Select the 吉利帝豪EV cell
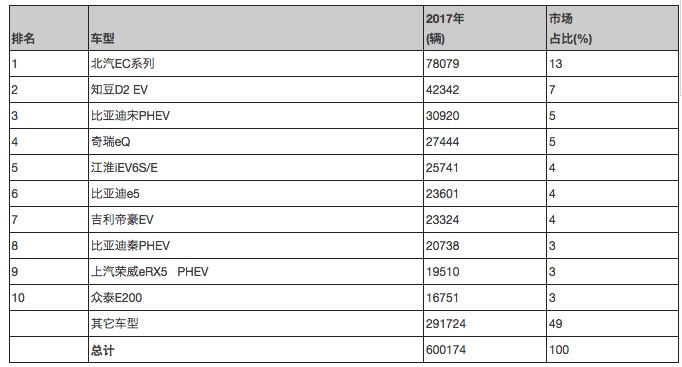 (256, 220)
